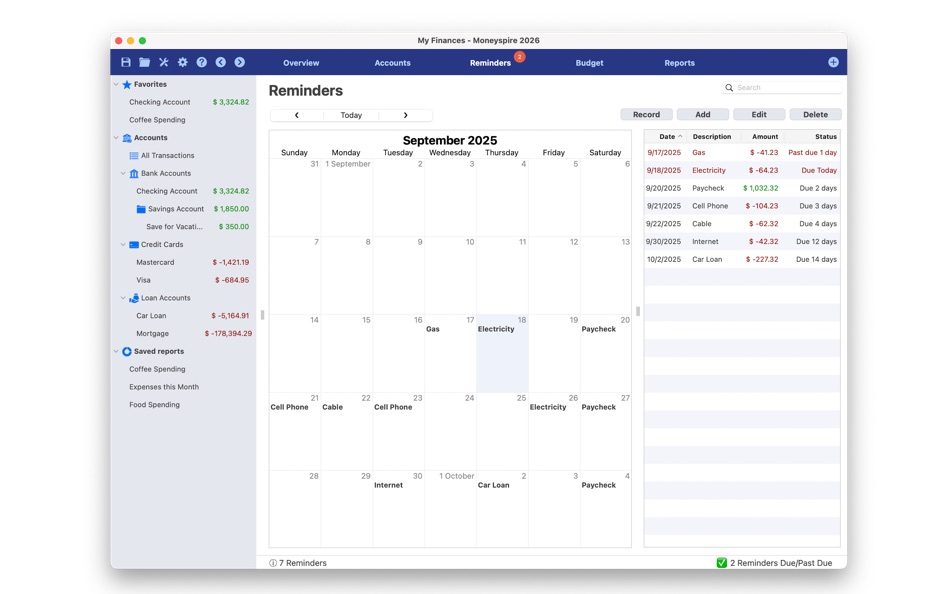
Task: Collapse the Accounts section
Action: click(116, 138)
